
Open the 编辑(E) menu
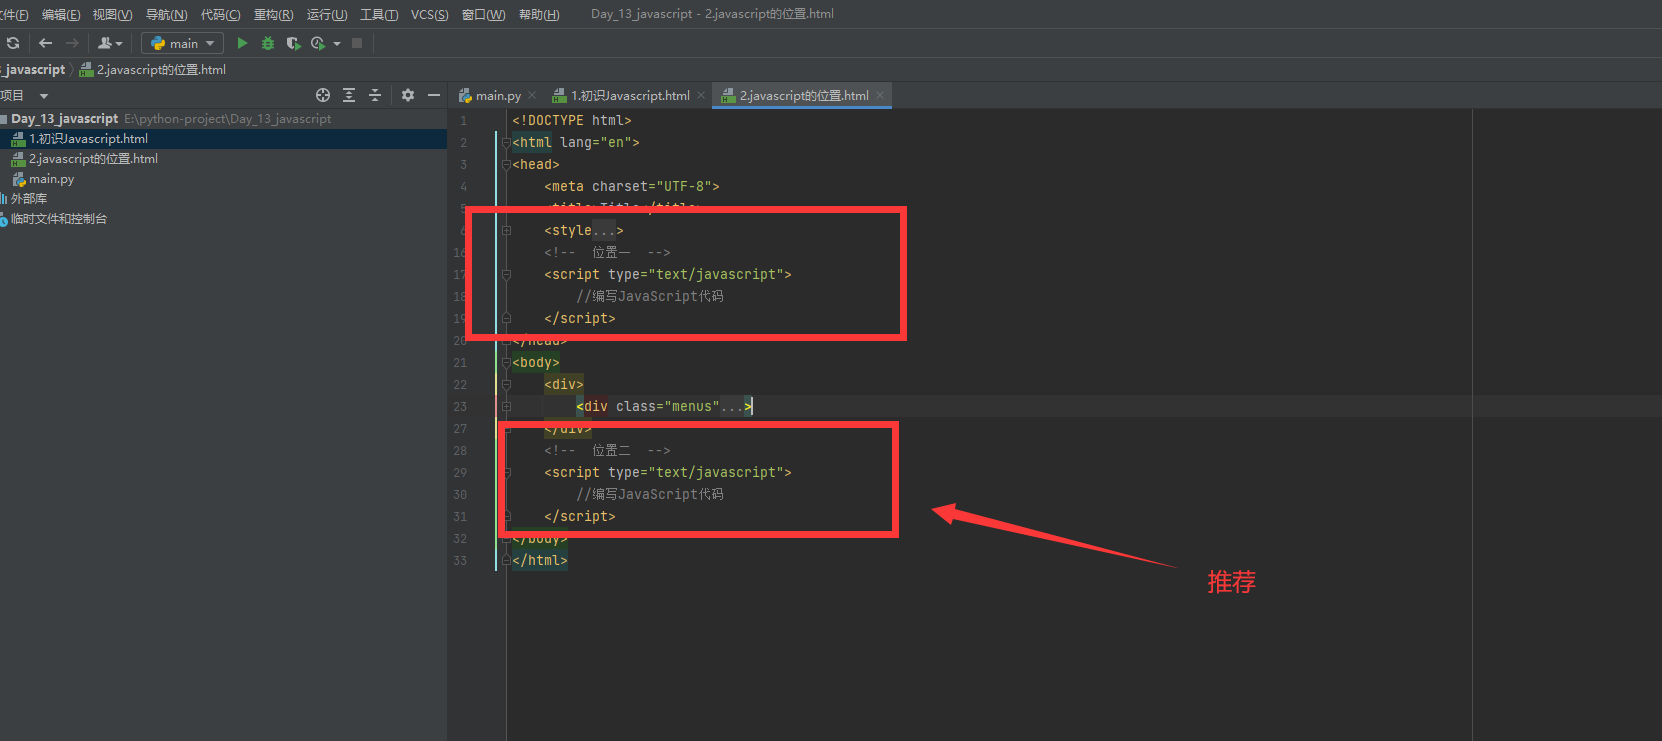click(61, 14)
